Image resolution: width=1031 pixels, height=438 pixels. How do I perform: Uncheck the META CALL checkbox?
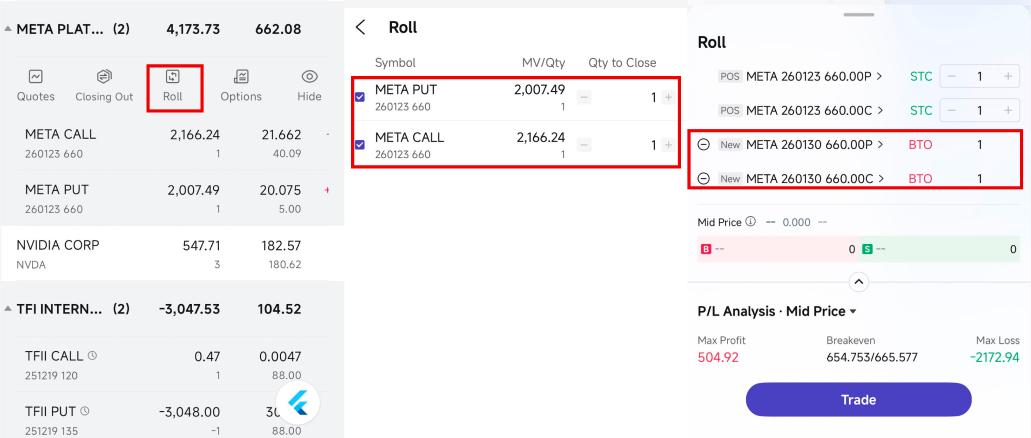click(360, 145)
